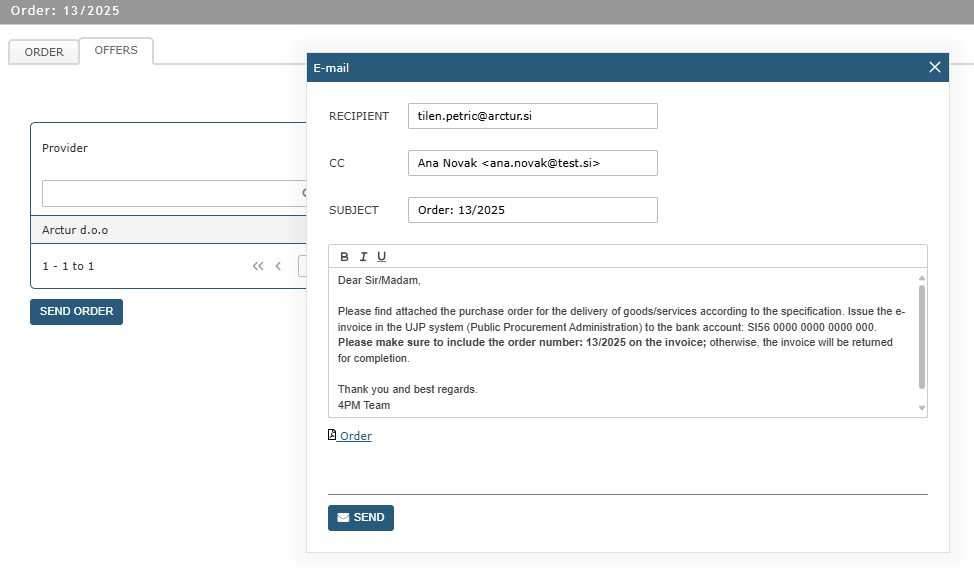Click the email body vertical scrollbar
Viewport: 974px width, 584px height.
[x=921, y=336]
